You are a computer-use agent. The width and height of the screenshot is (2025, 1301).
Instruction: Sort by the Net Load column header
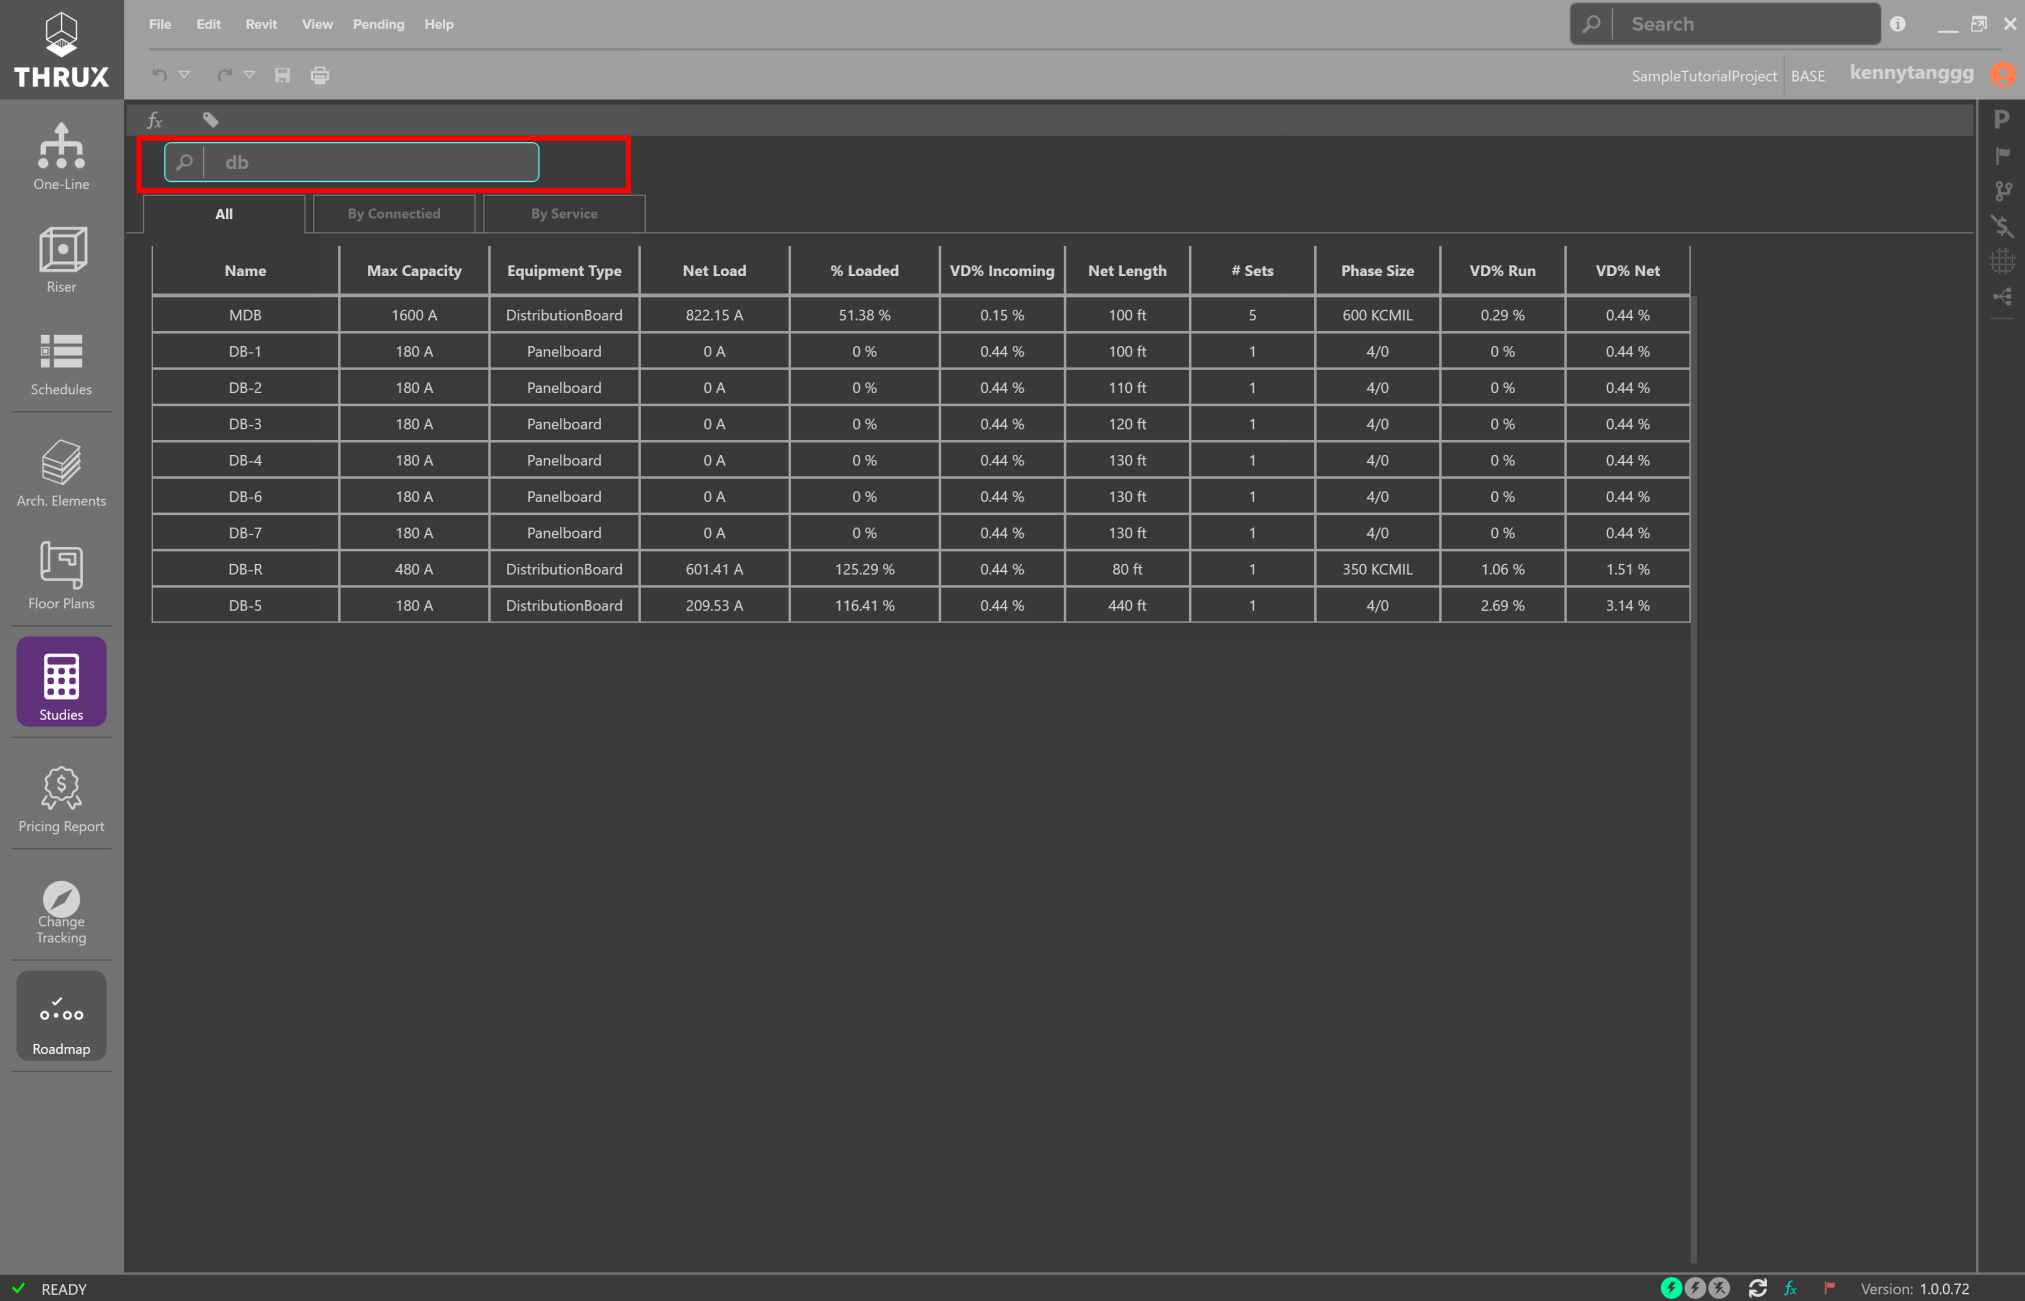714,271
